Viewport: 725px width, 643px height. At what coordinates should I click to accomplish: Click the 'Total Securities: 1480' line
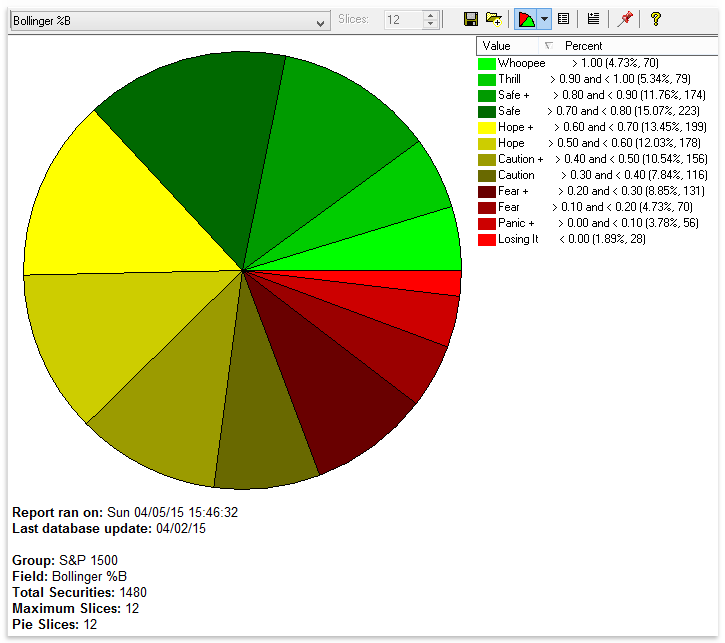point(79,592)
